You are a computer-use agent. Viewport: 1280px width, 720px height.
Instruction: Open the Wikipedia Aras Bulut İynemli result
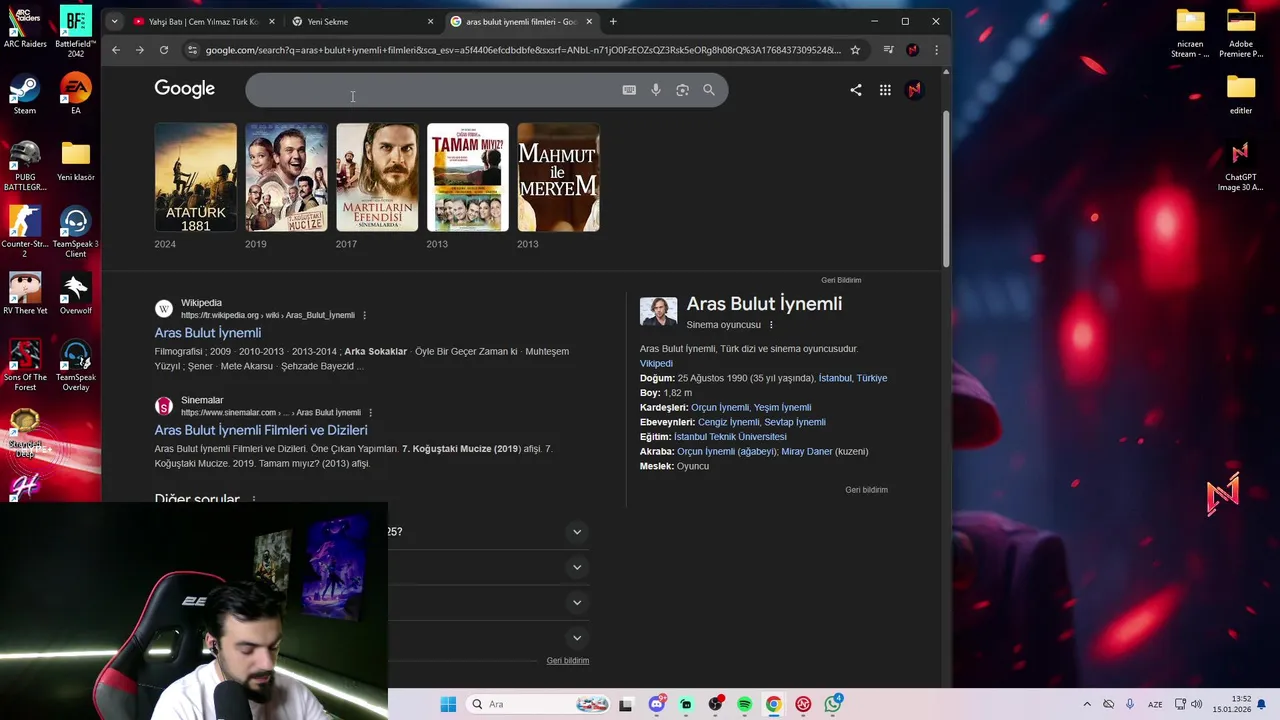208,333
